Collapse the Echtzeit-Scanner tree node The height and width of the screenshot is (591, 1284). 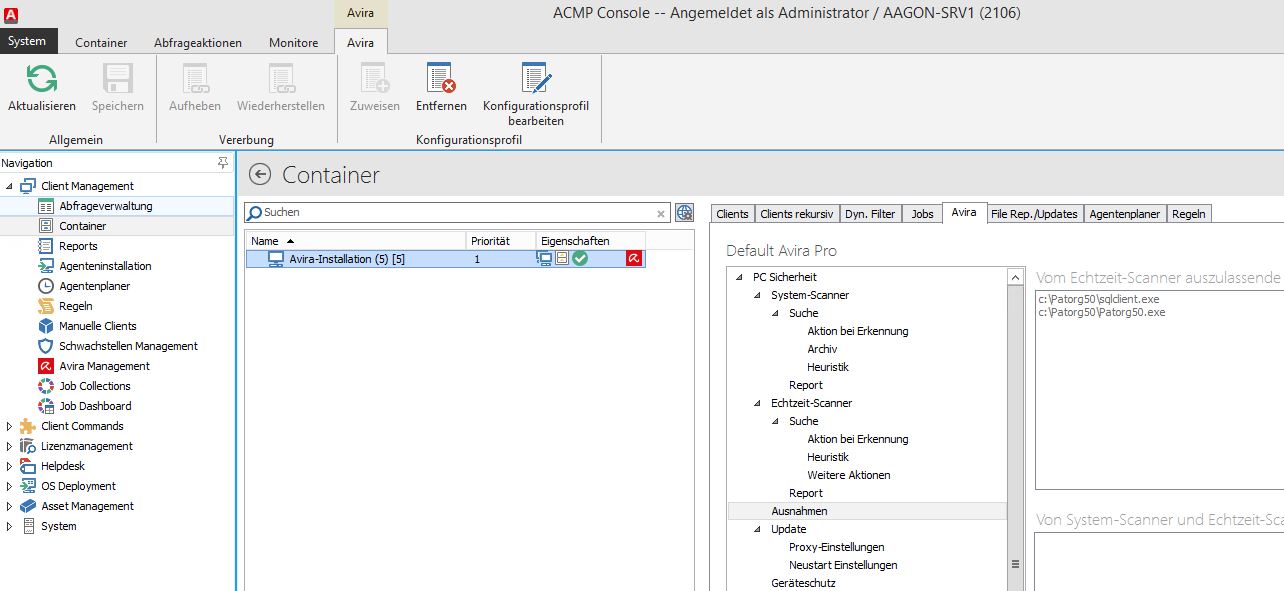pos(757,403)
